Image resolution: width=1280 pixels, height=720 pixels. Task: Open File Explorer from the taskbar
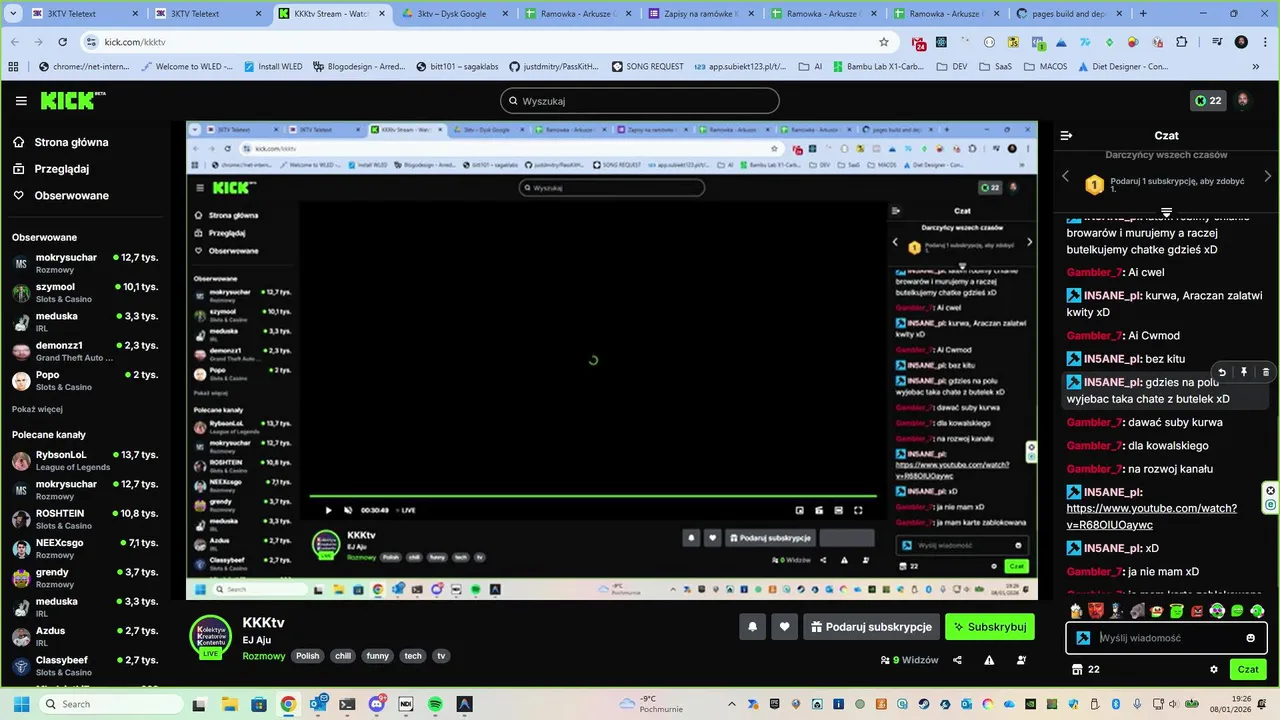point(229,704)
